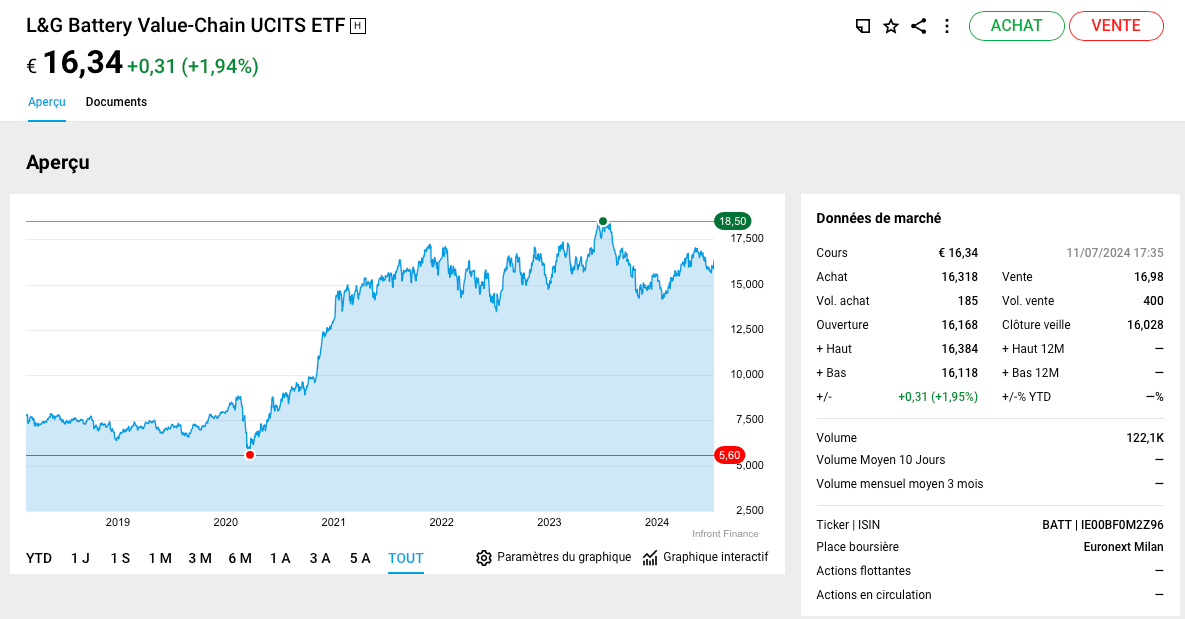Click the green high point marker on chart
1185x619 pixels.
(603, 221)
